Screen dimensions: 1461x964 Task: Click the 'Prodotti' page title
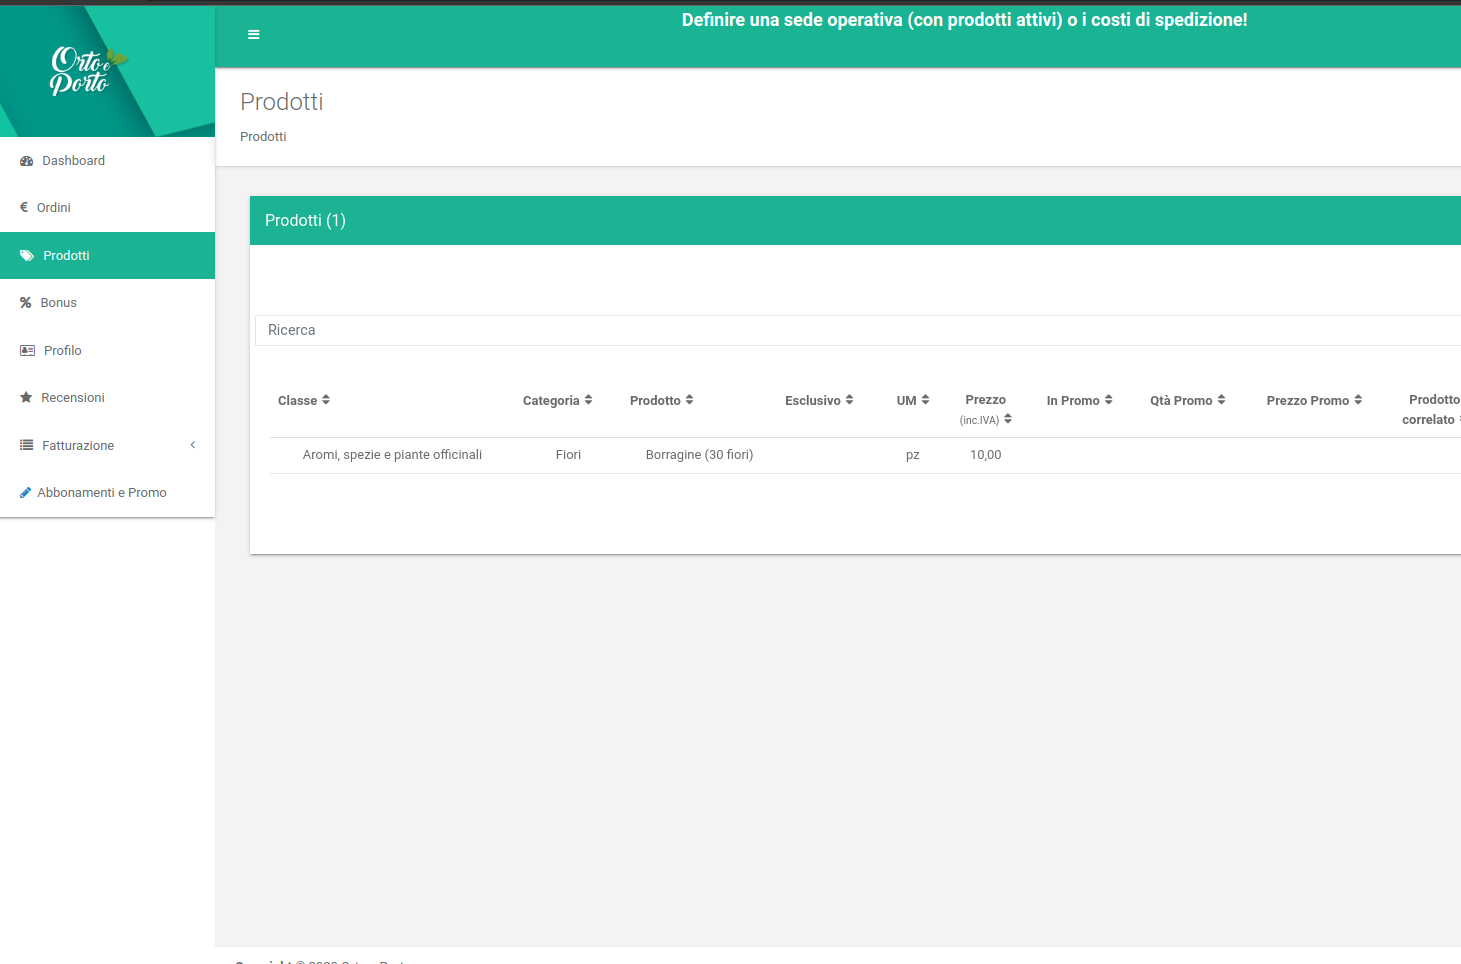tap(282, 102)
